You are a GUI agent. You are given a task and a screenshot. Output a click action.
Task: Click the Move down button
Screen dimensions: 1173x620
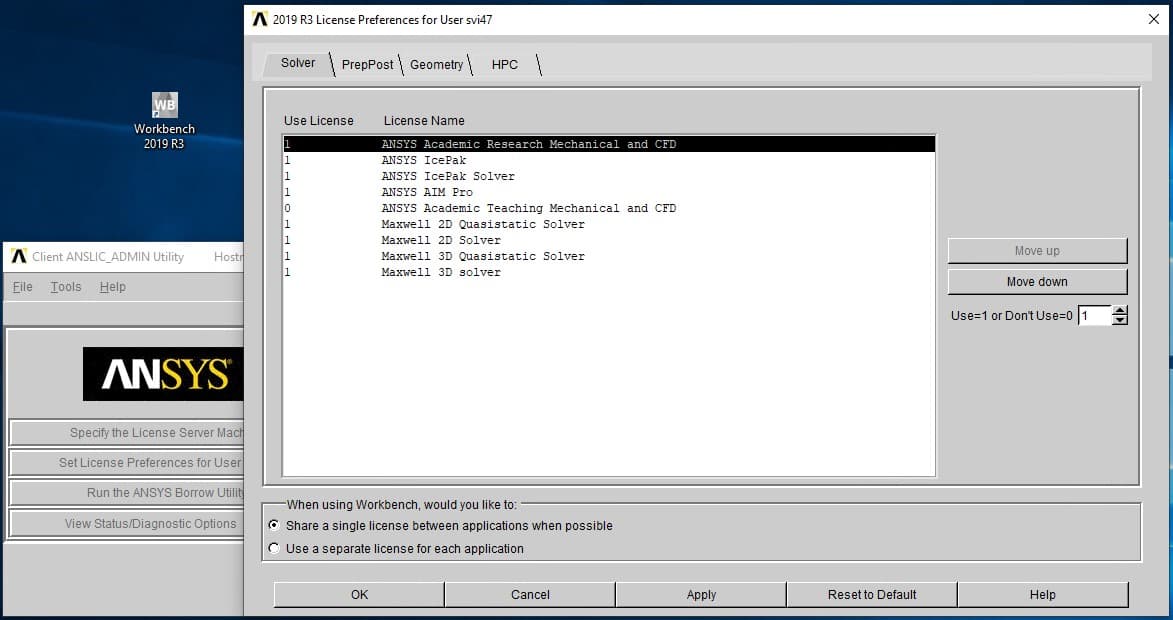click(1037, 282)
